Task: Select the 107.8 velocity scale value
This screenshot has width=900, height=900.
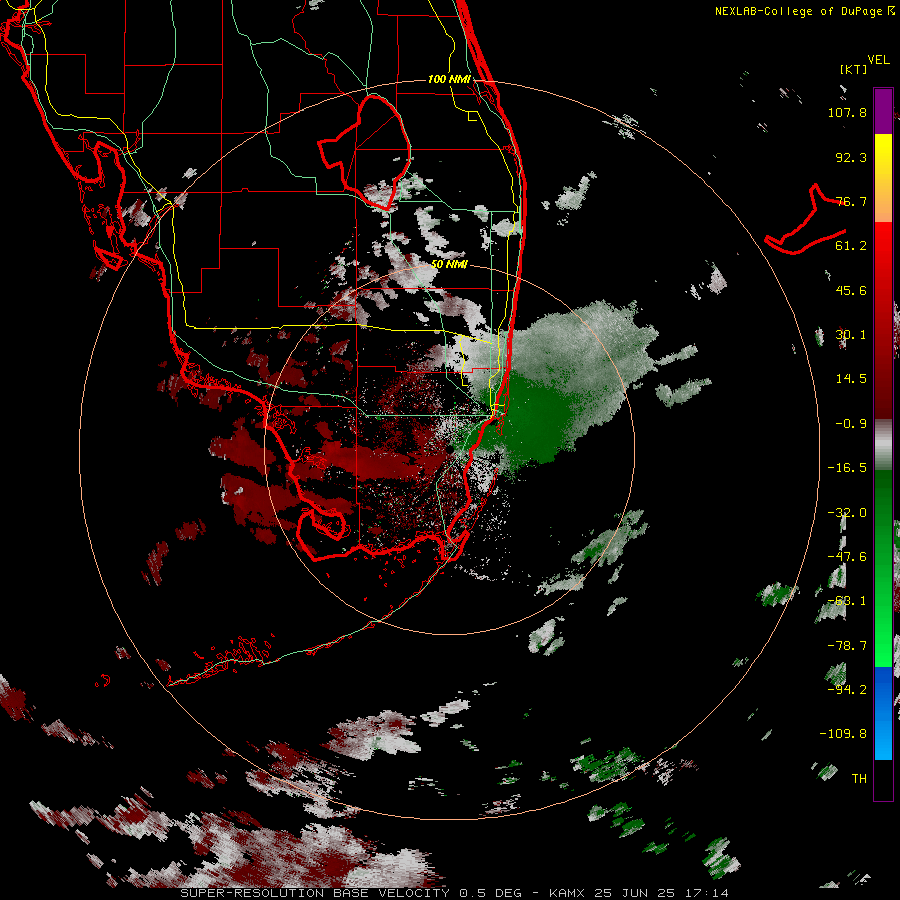Action: 847,112
